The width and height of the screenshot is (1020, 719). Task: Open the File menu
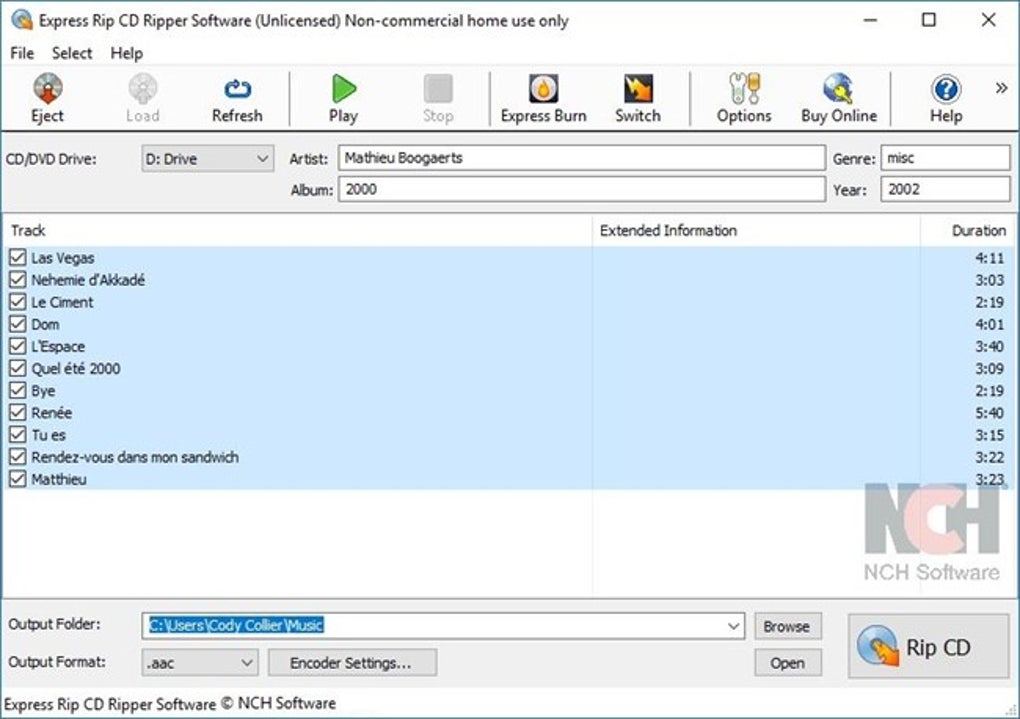22,53
